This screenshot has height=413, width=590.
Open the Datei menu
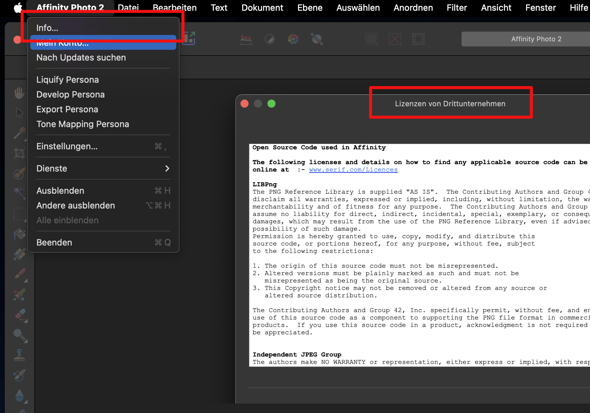(x=128, y=8)
